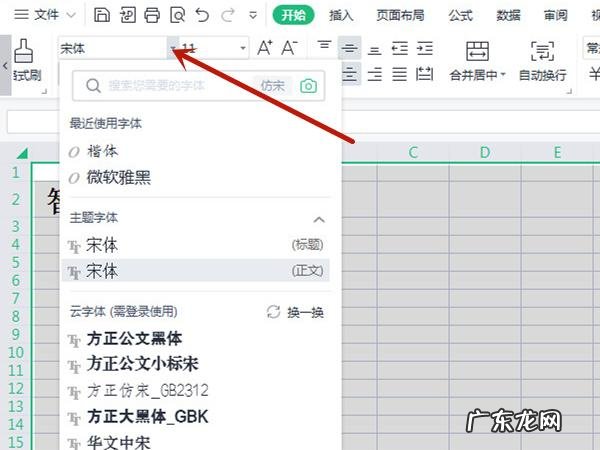600x450 pixels.
Task: Select 方正公文小标宋 cloud font
Action: pos(195,364)
